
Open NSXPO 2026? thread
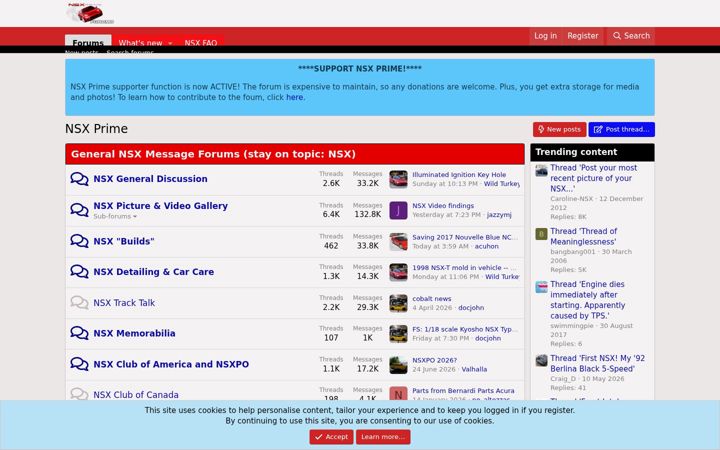coord(434,360)
